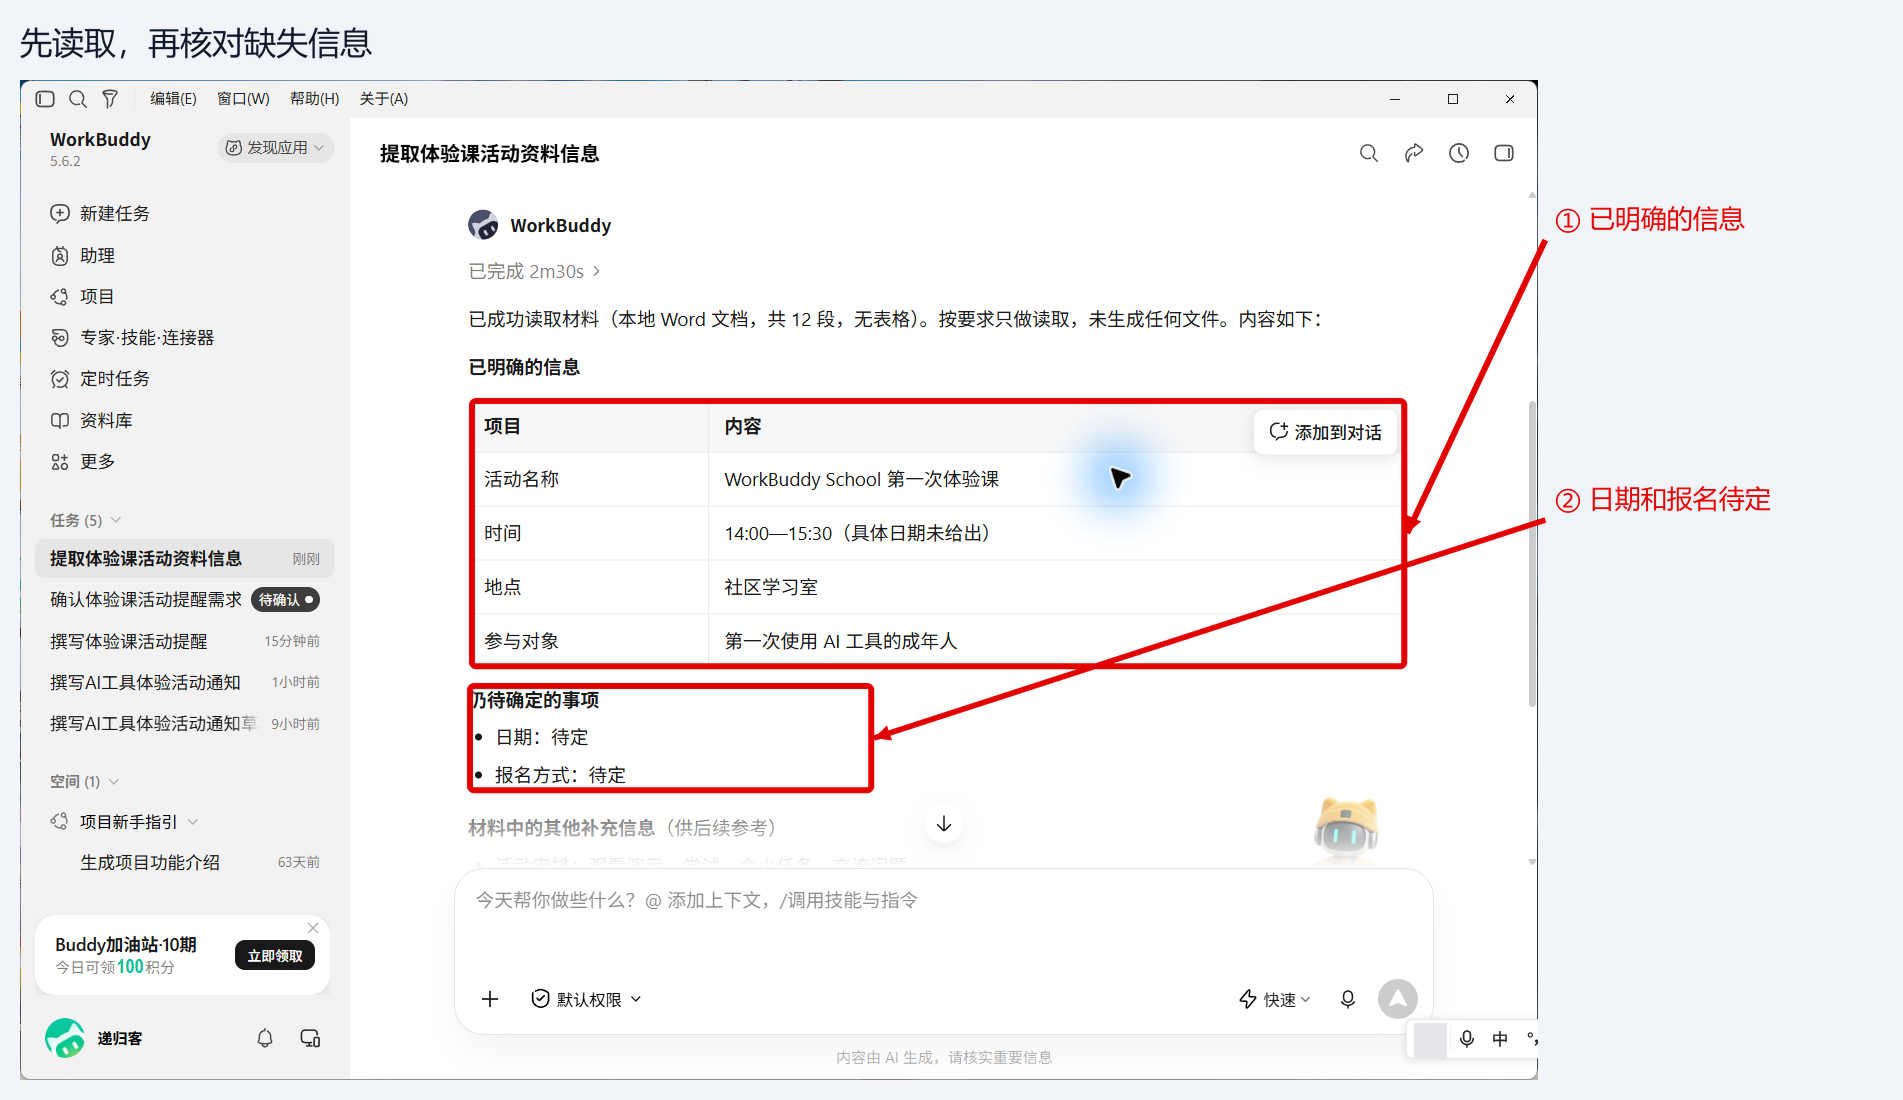1903x1100 pixels.
Task: Collapse the 任务 (5) group
Action: point(86,520)
